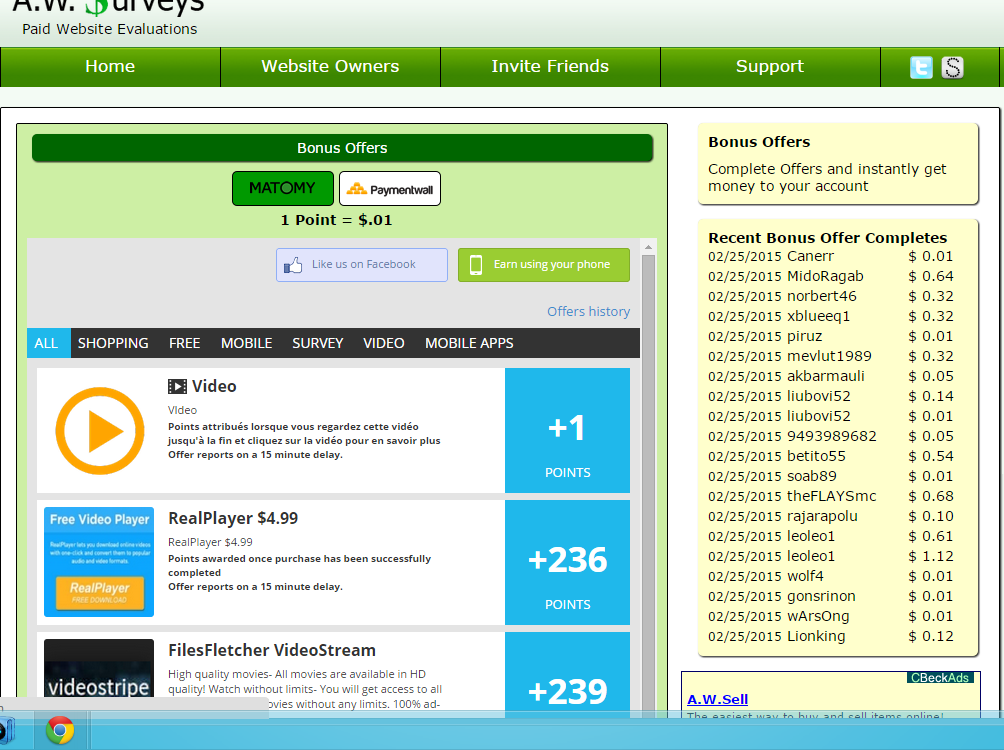Click the scroll up arrow of the offers list
The width and height of the screenshot is (1004, 750).
click(x=648, y=247)
